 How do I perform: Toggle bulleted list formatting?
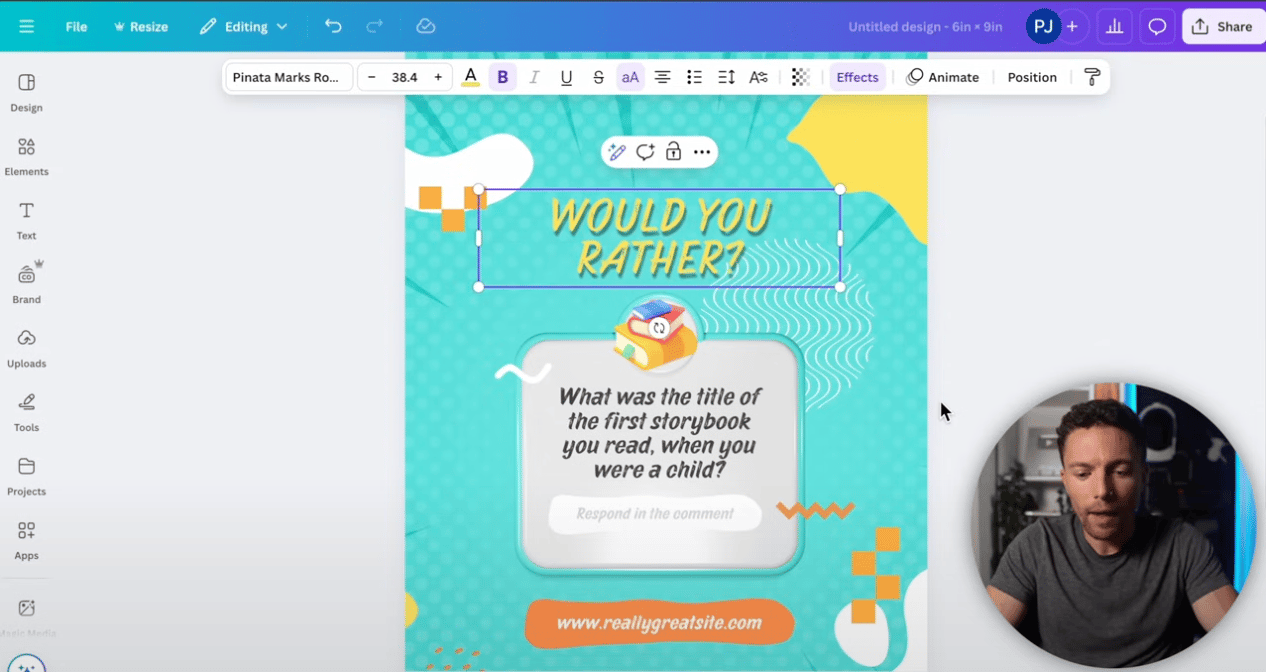pos(694,77)
